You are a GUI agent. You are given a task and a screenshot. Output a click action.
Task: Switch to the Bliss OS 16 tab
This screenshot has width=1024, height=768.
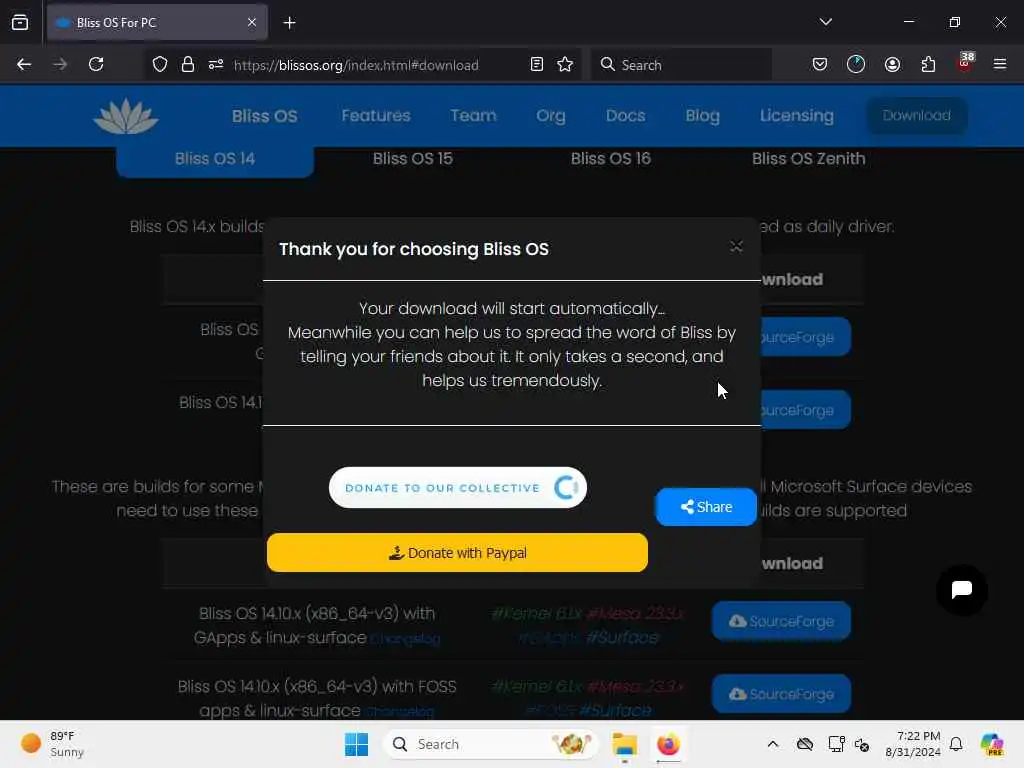pos(611,159)
